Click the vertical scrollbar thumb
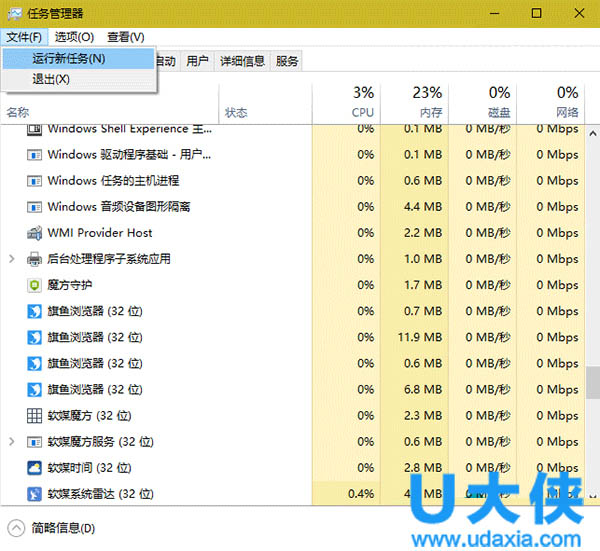Viewport: 600px width, 551px height. (x=592, y=383)
